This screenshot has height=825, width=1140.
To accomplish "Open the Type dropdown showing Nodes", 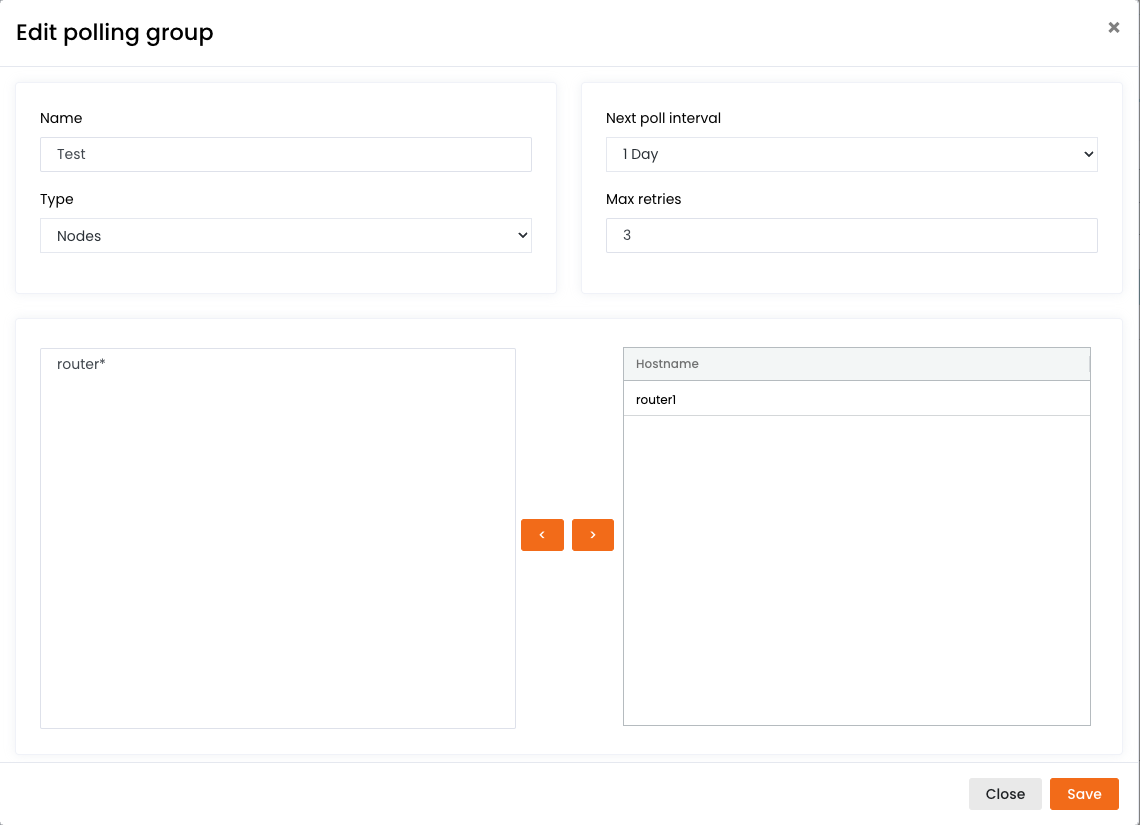I will coord(285,236).
